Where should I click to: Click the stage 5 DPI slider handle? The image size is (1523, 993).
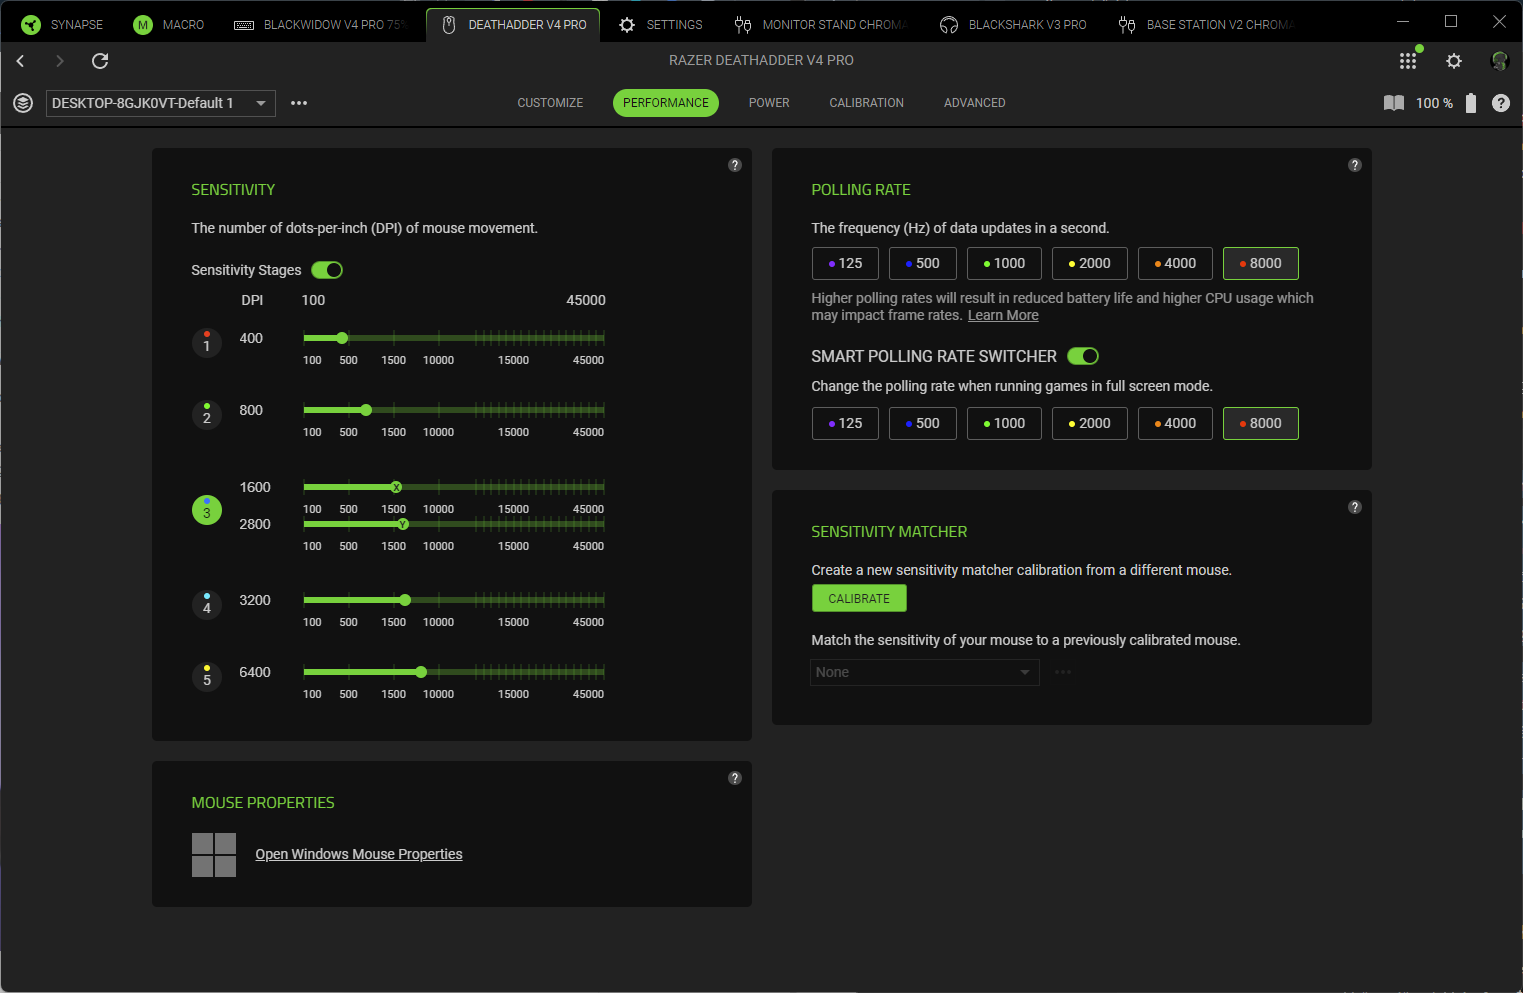click(421, 672)
